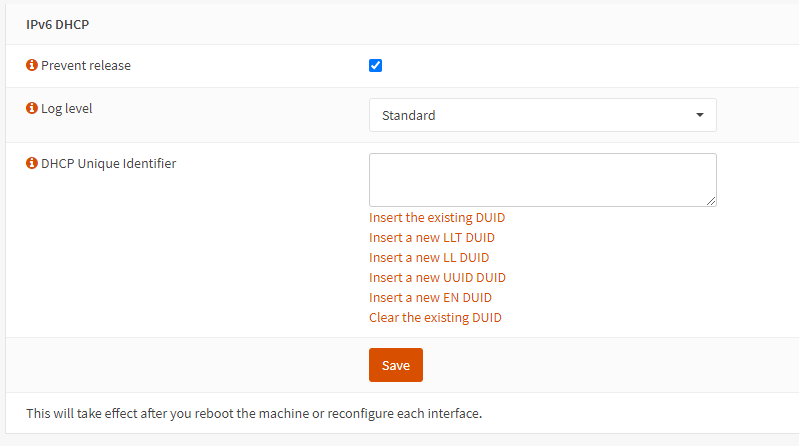
Task: Clear the existing DUID
Action: pyautogui.click(x=435, y=318)
